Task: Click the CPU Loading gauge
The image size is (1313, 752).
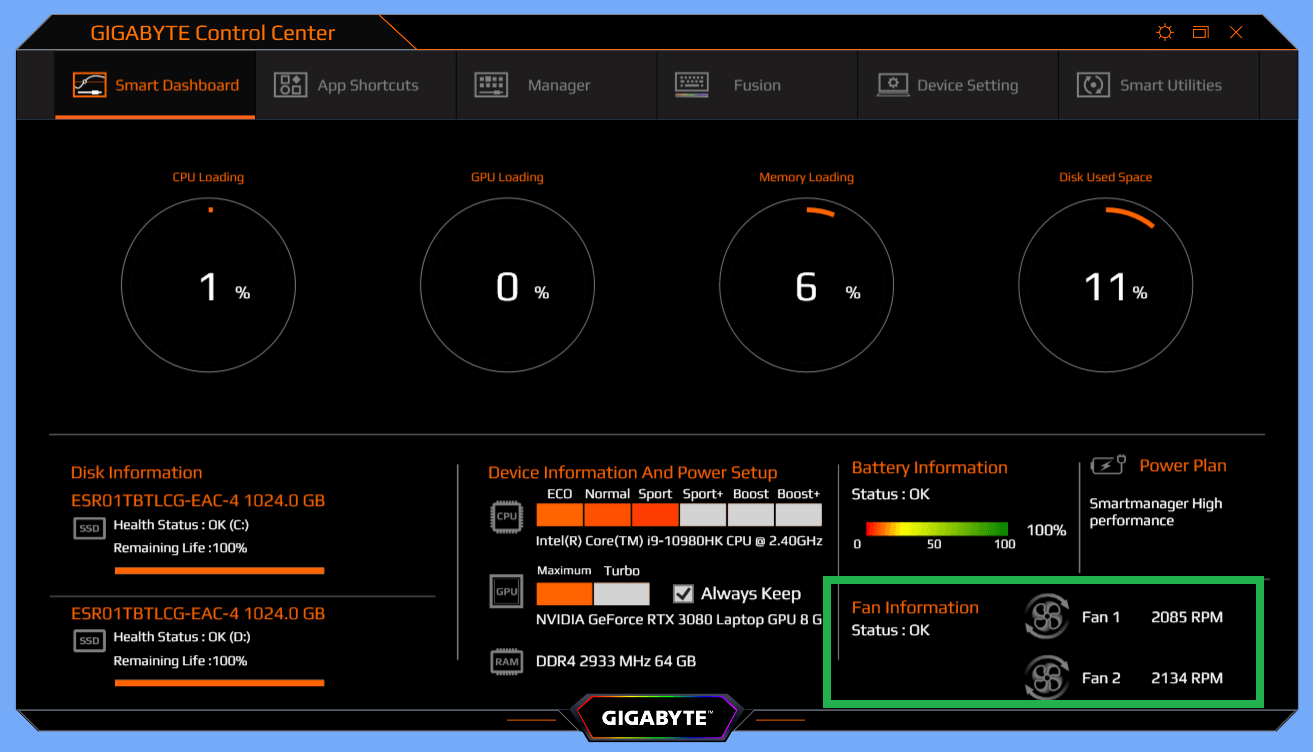Action: 208,287
